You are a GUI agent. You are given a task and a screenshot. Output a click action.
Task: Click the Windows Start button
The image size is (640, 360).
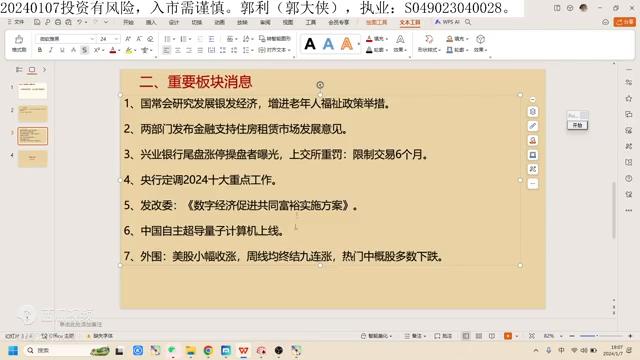point(13,350)
